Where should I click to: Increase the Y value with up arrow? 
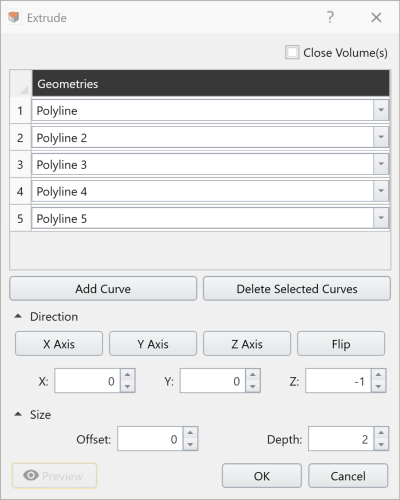pyautogui.click(x=253, y=375)
